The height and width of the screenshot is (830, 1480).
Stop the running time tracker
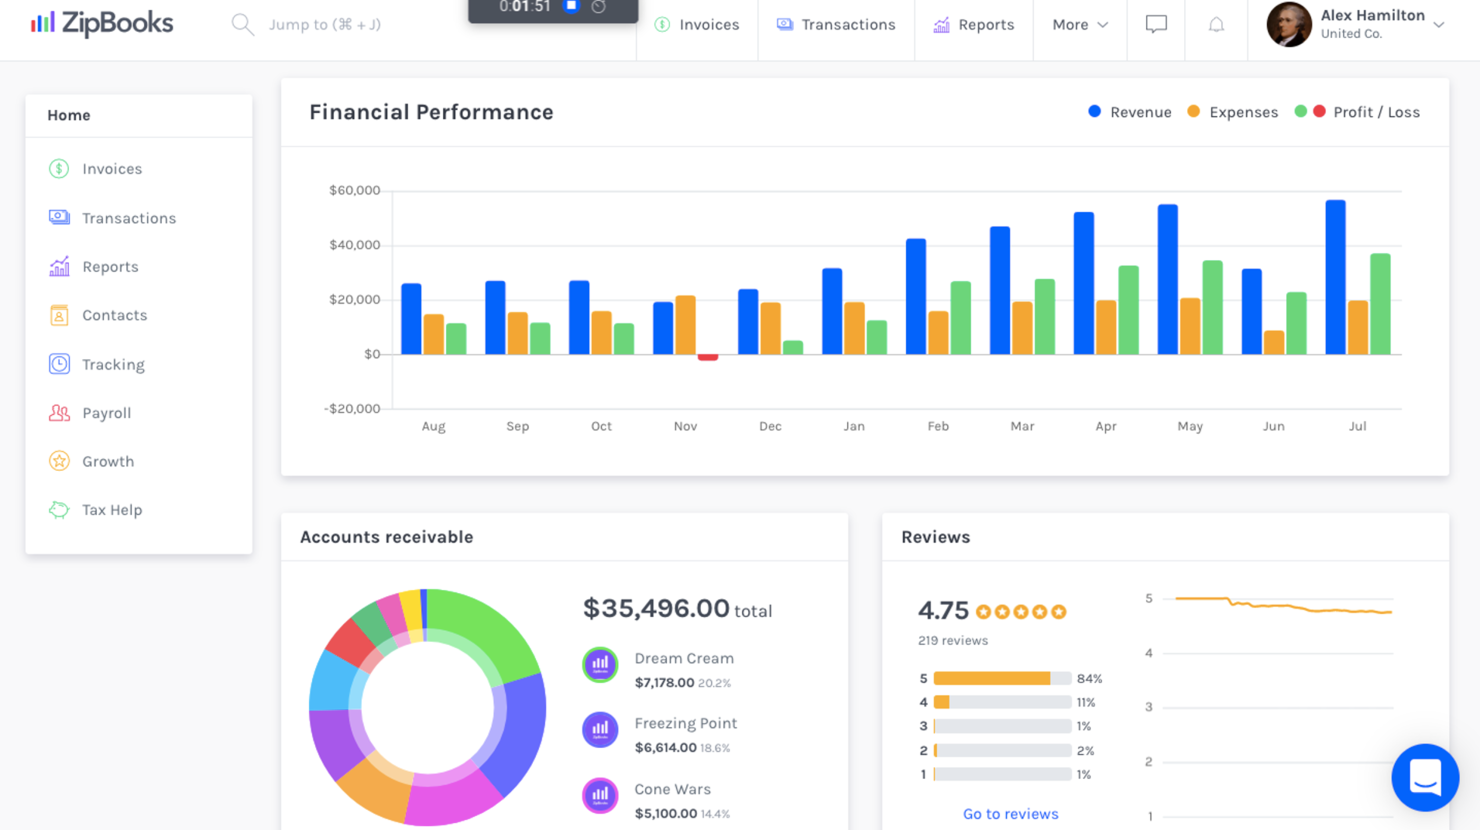pyautogui.click(x=571, y=6)
